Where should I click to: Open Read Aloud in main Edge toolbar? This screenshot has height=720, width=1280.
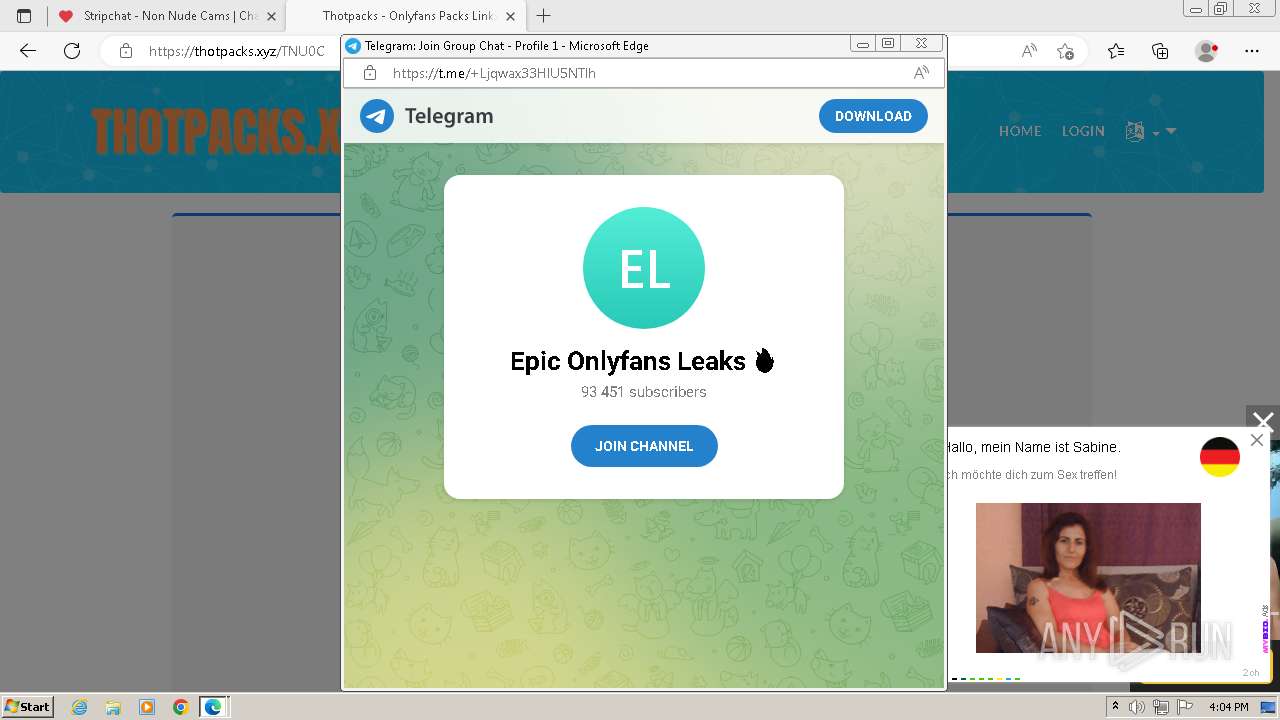tap(1029, 51)
